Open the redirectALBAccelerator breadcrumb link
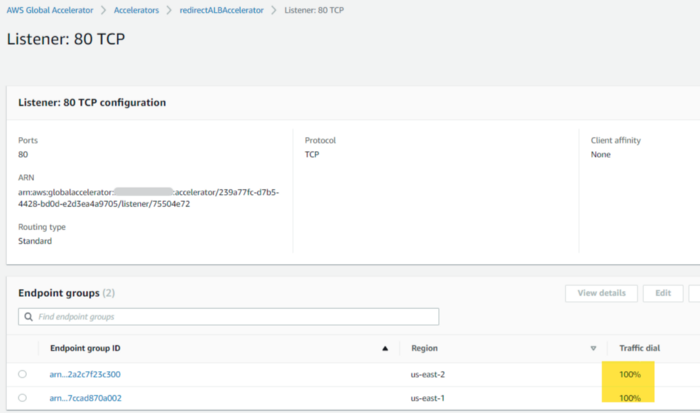Image resolution: width=700 pixels, height=413 pixels. (x=221, y=10)
